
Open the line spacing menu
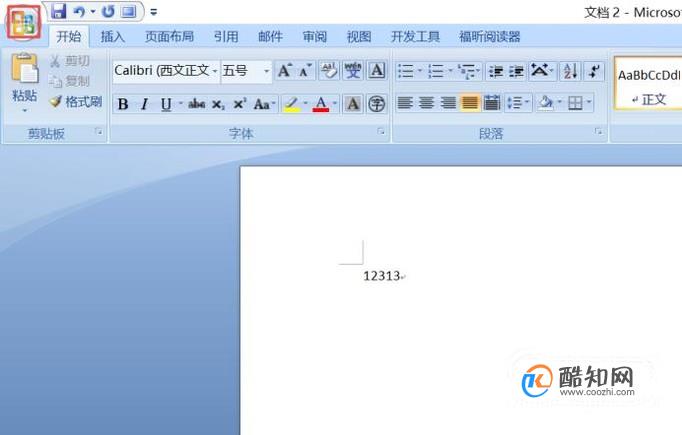(518, 103)
